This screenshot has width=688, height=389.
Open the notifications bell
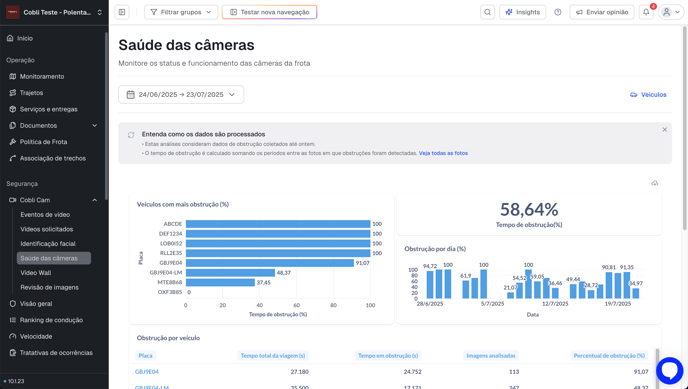[x=646, y=12]
